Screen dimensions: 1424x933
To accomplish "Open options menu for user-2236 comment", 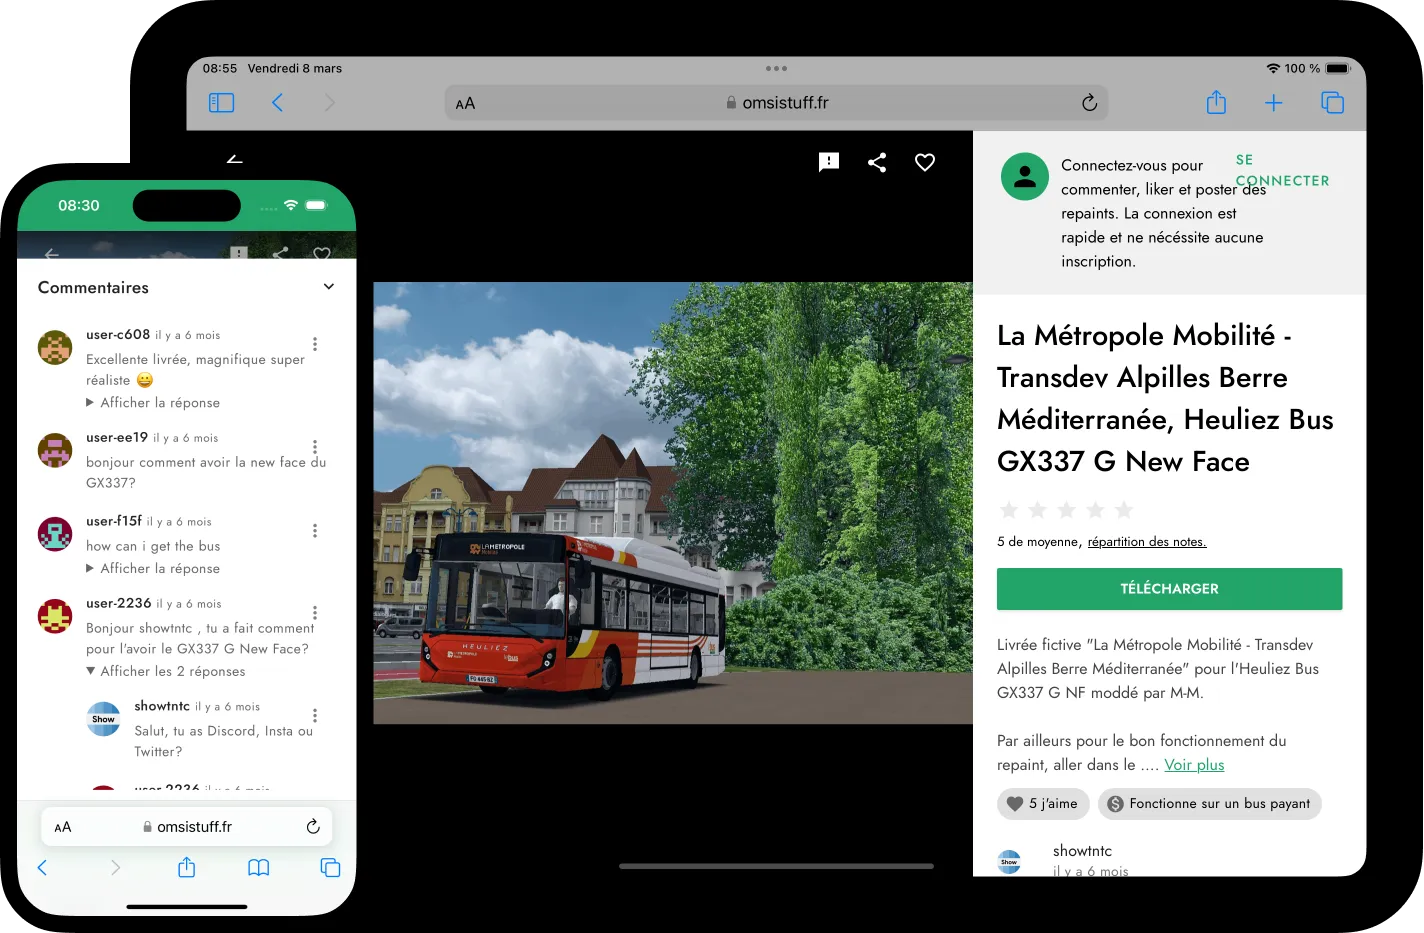I will click(315, 613).
